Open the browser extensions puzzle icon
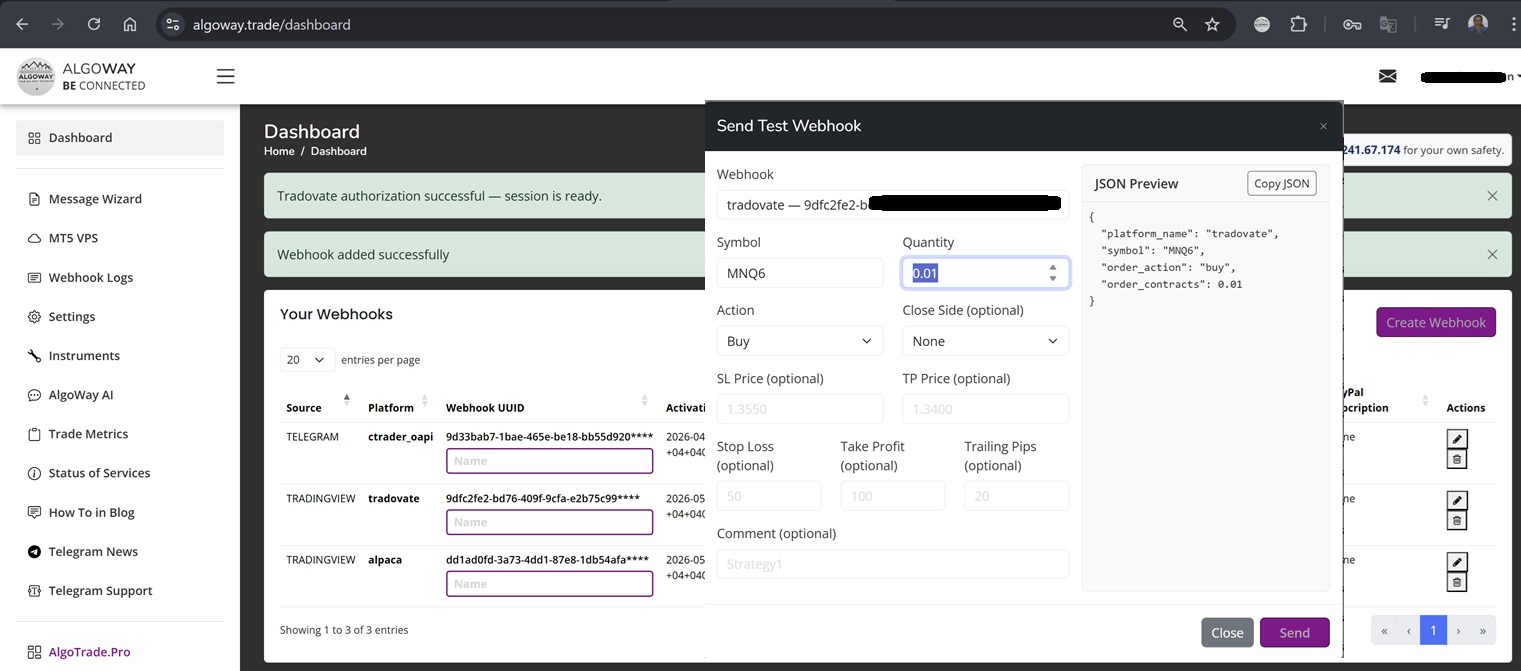Image resolution: width=1521 pixels, height=671 pixels. [x=1298, y=24]
